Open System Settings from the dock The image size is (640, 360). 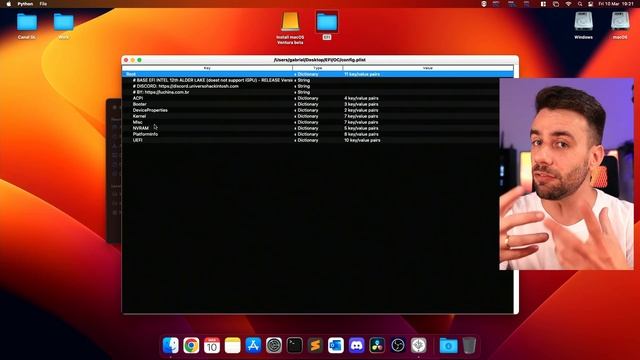tap(274, 345)
